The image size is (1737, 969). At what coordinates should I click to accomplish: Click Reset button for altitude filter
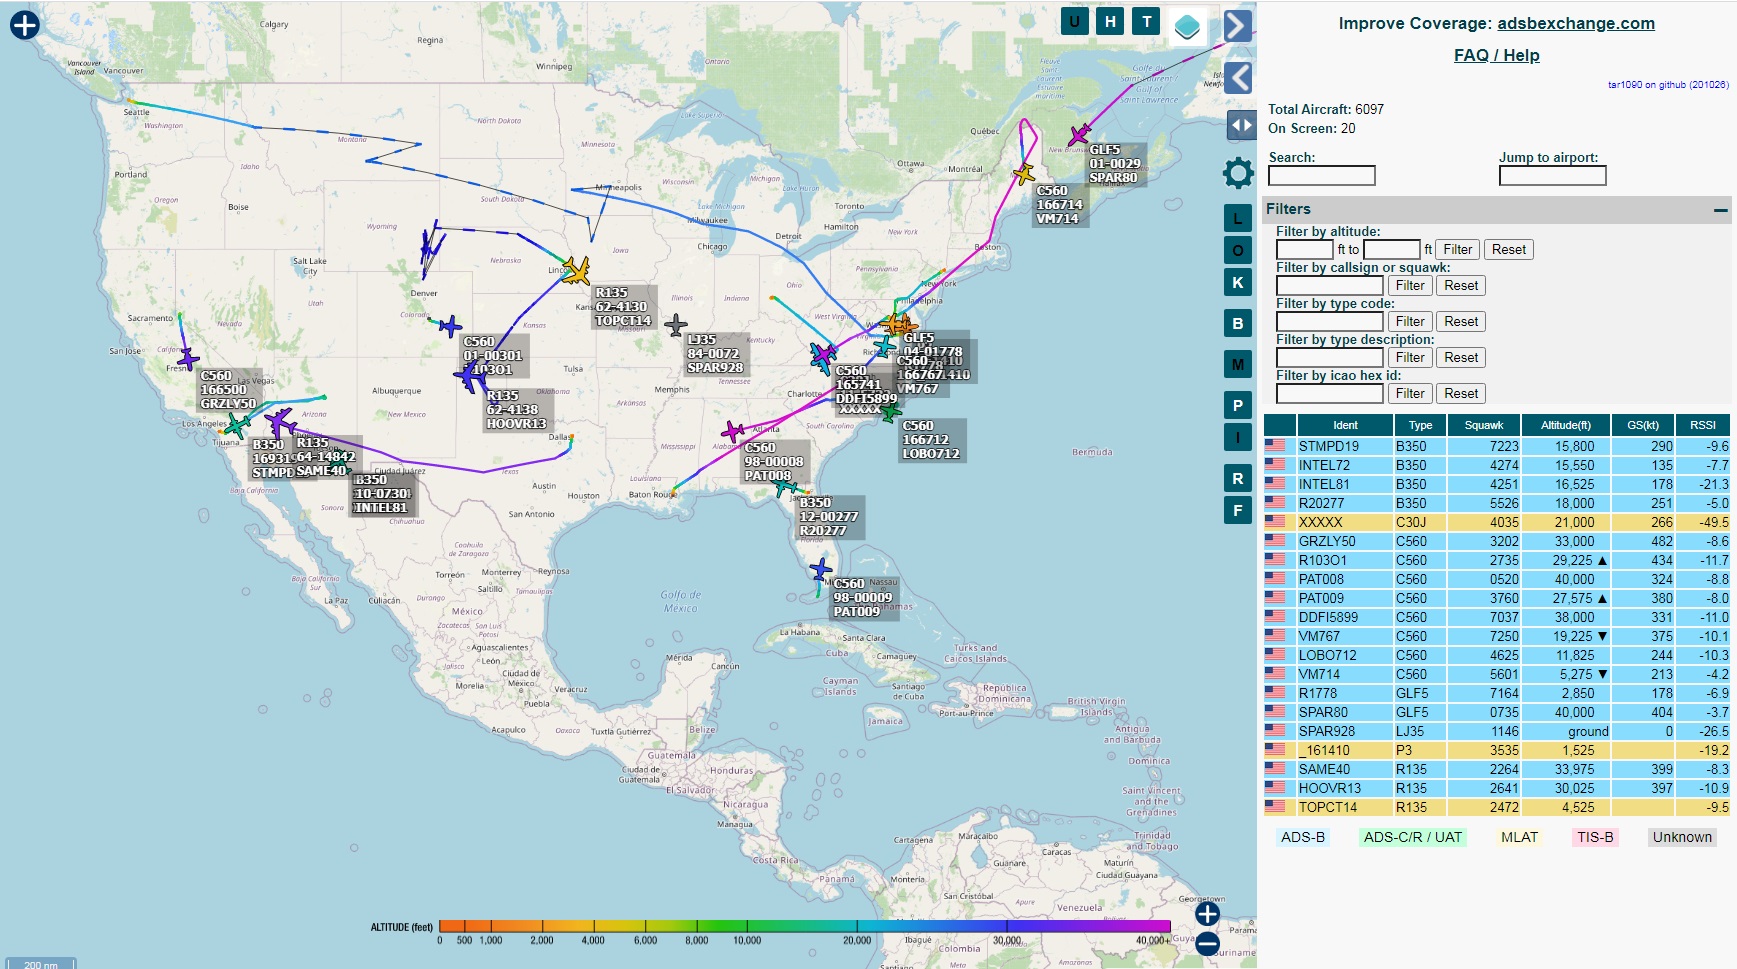[1509, 250]
